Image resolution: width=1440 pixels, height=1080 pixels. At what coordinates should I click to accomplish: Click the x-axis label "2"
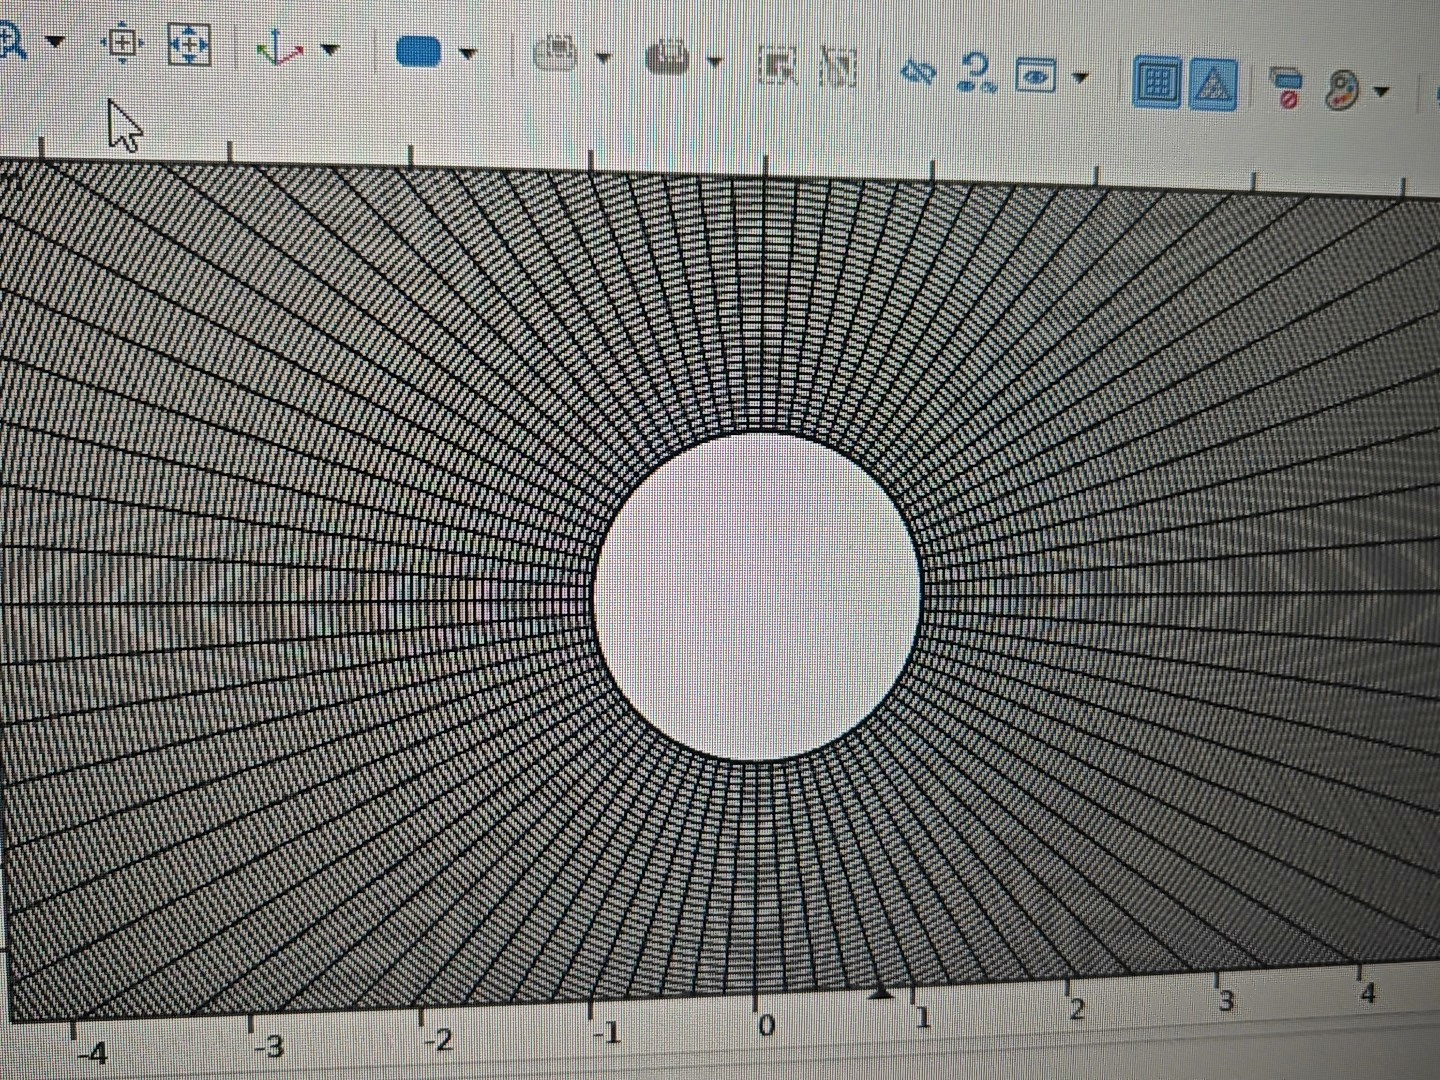pyautogui.click(x=1076, y=1009)
